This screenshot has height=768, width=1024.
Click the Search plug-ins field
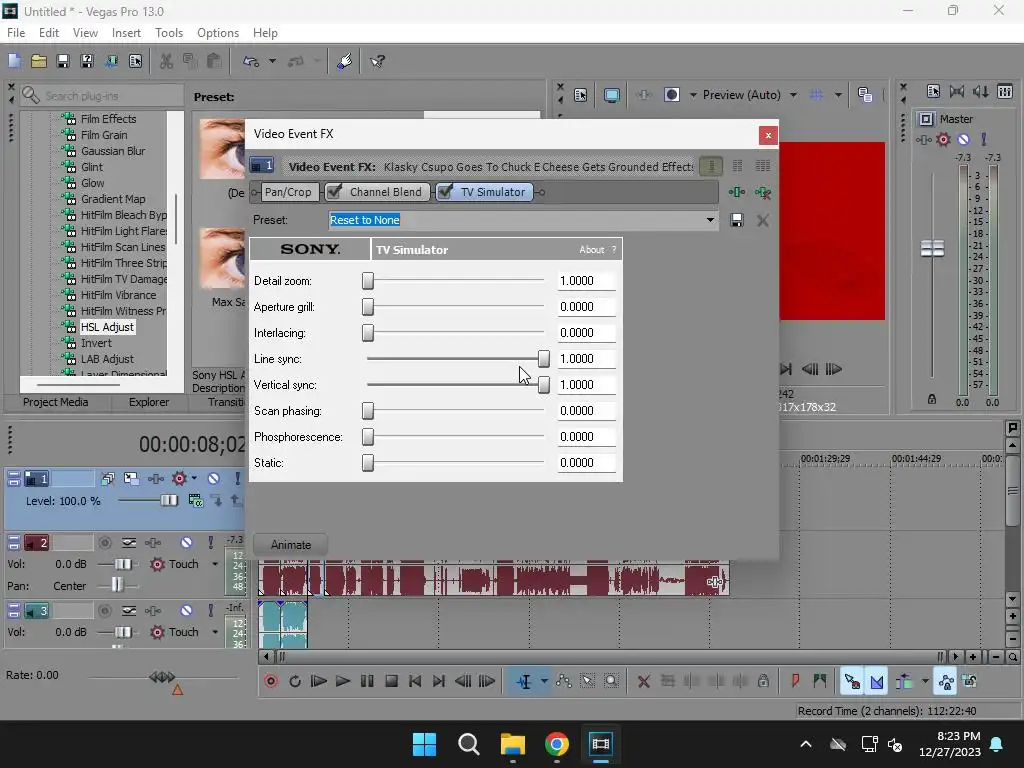click(x=101, y=96)
